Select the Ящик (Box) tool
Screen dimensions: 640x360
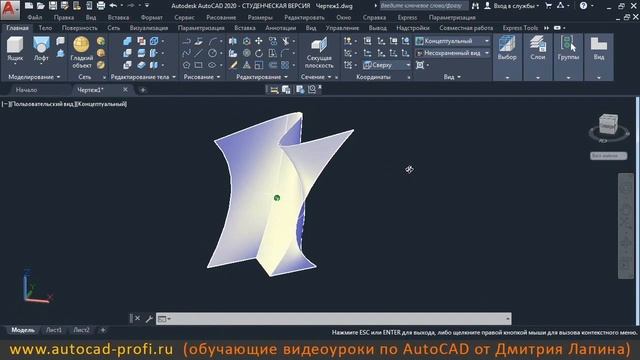[15, 50]
